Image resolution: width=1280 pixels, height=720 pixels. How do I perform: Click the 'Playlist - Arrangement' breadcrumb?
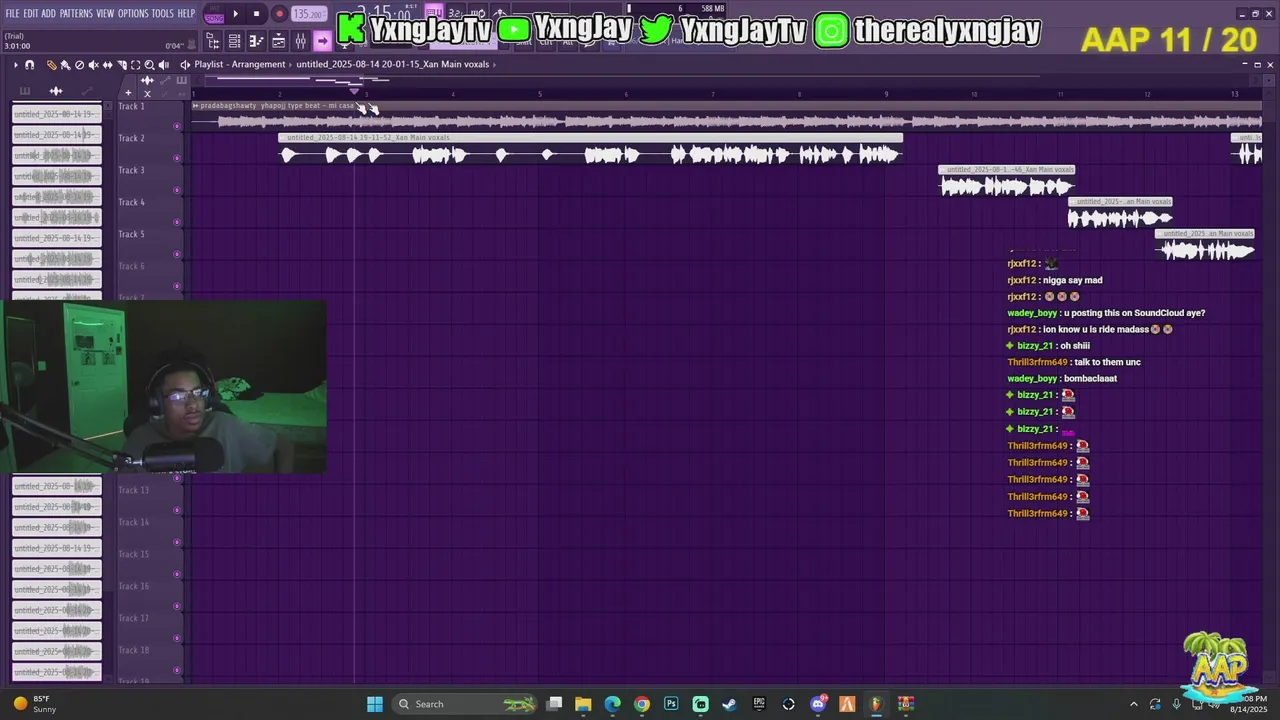(x=240, y=64)
